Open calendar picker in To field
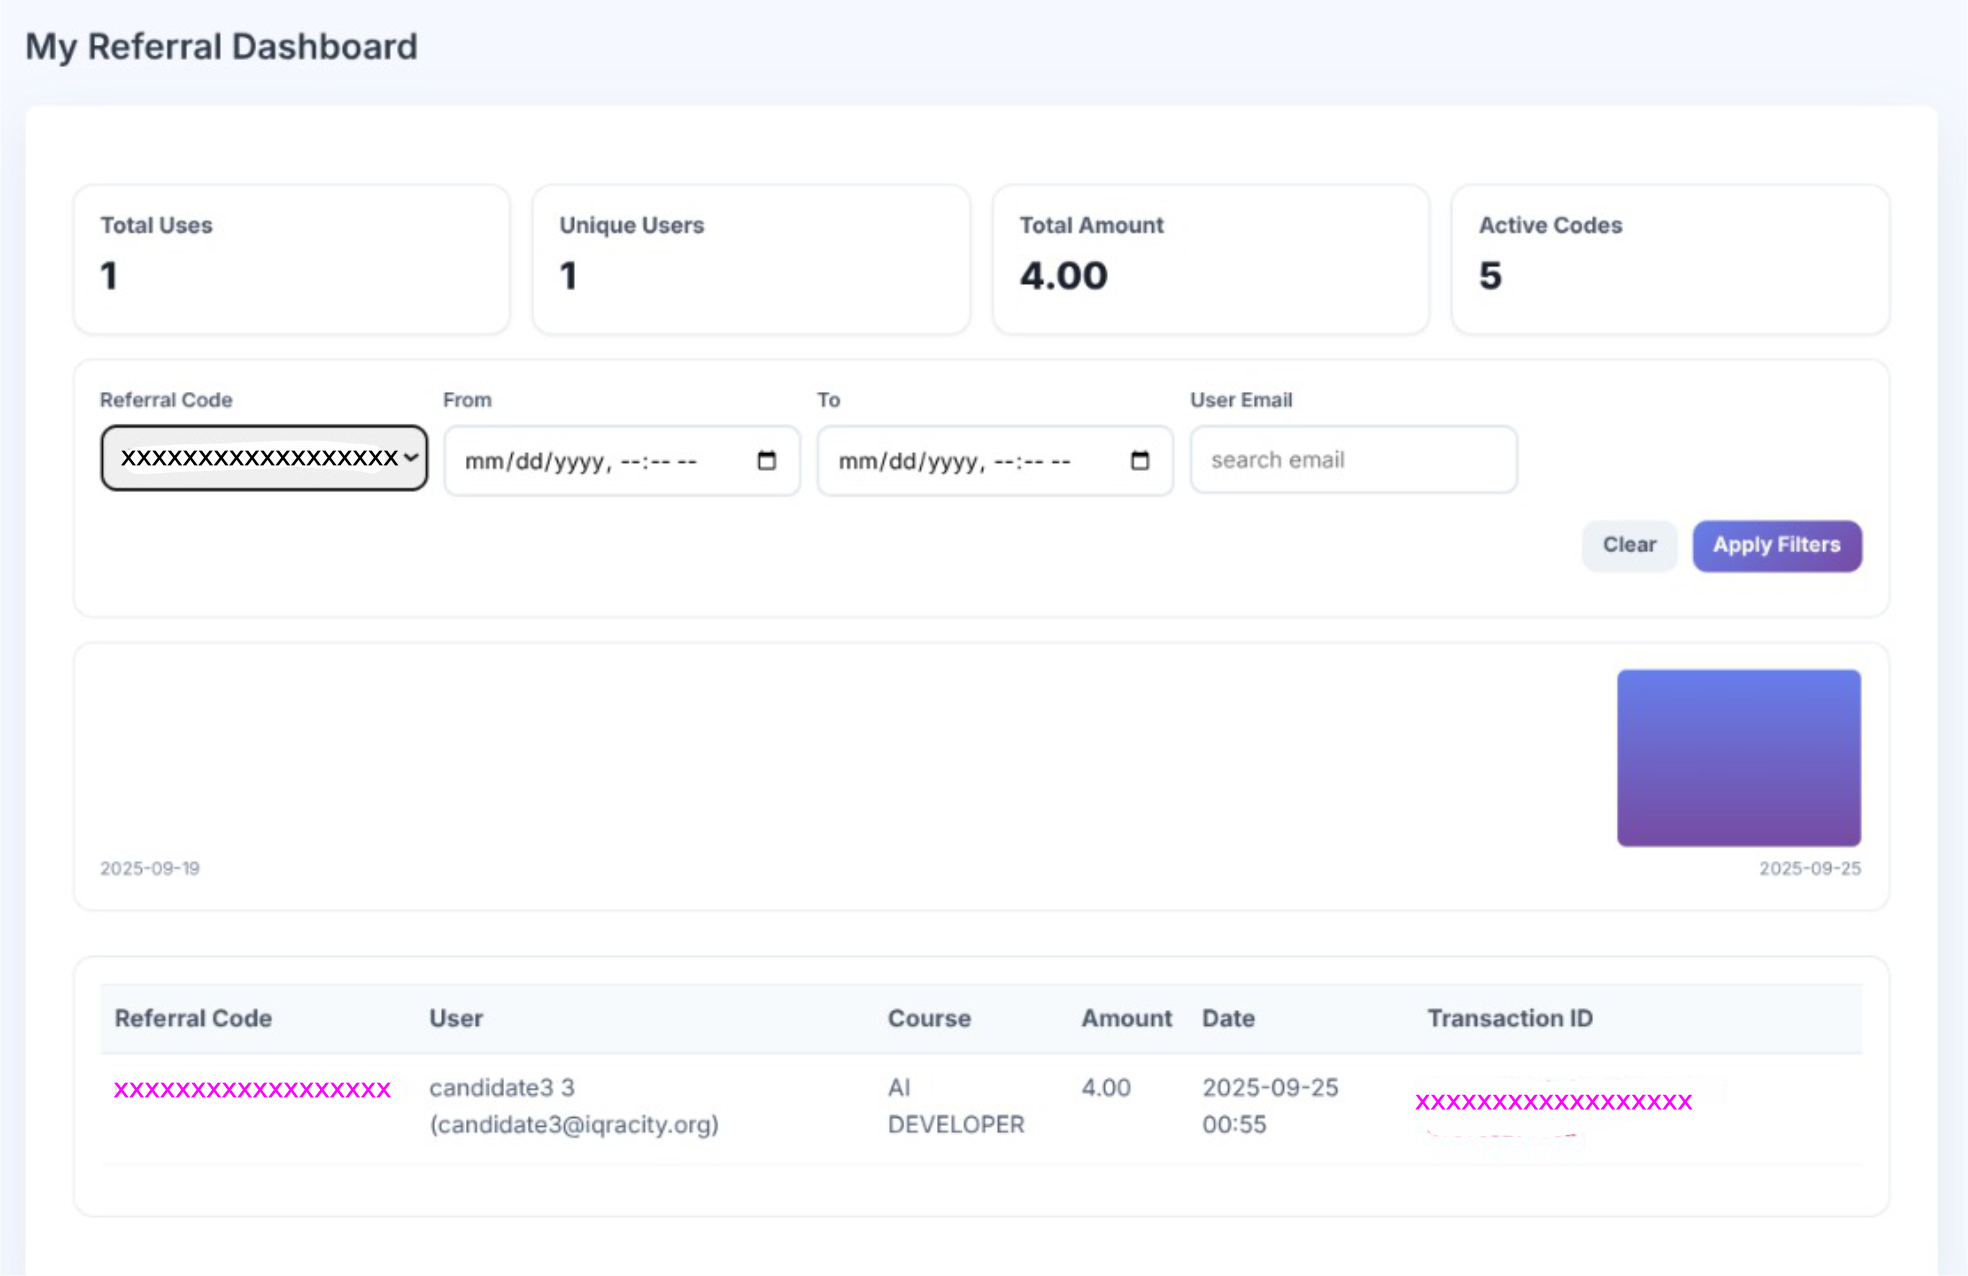This screenshot has width=1968, height=1276. point(1139,461)
